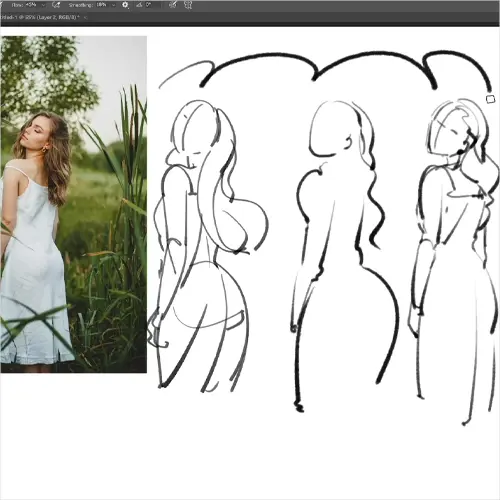Viewport: 500px width, 500px height.
Task: Click the reference photo of woman
Action: click(74, 204)
